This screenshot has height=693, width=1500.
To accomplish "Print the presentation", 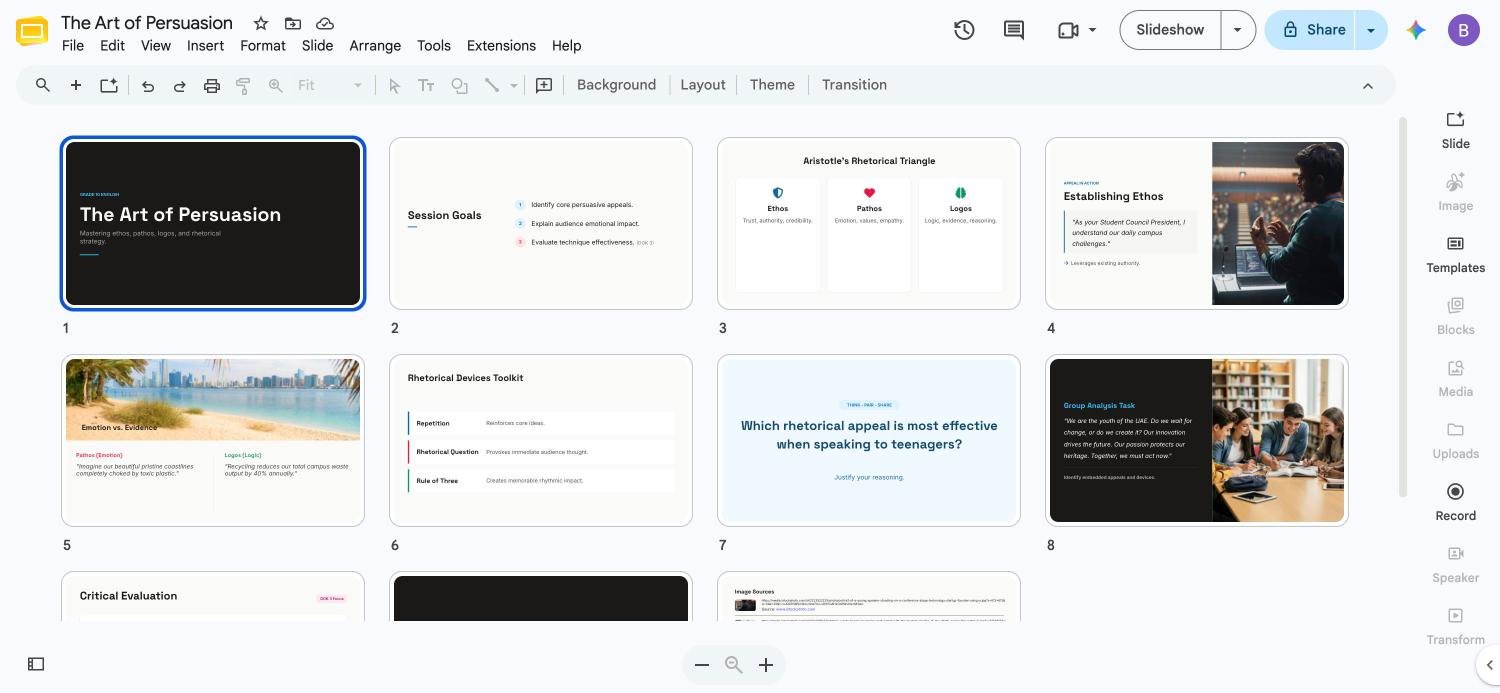I will click(x=212, y=85).
